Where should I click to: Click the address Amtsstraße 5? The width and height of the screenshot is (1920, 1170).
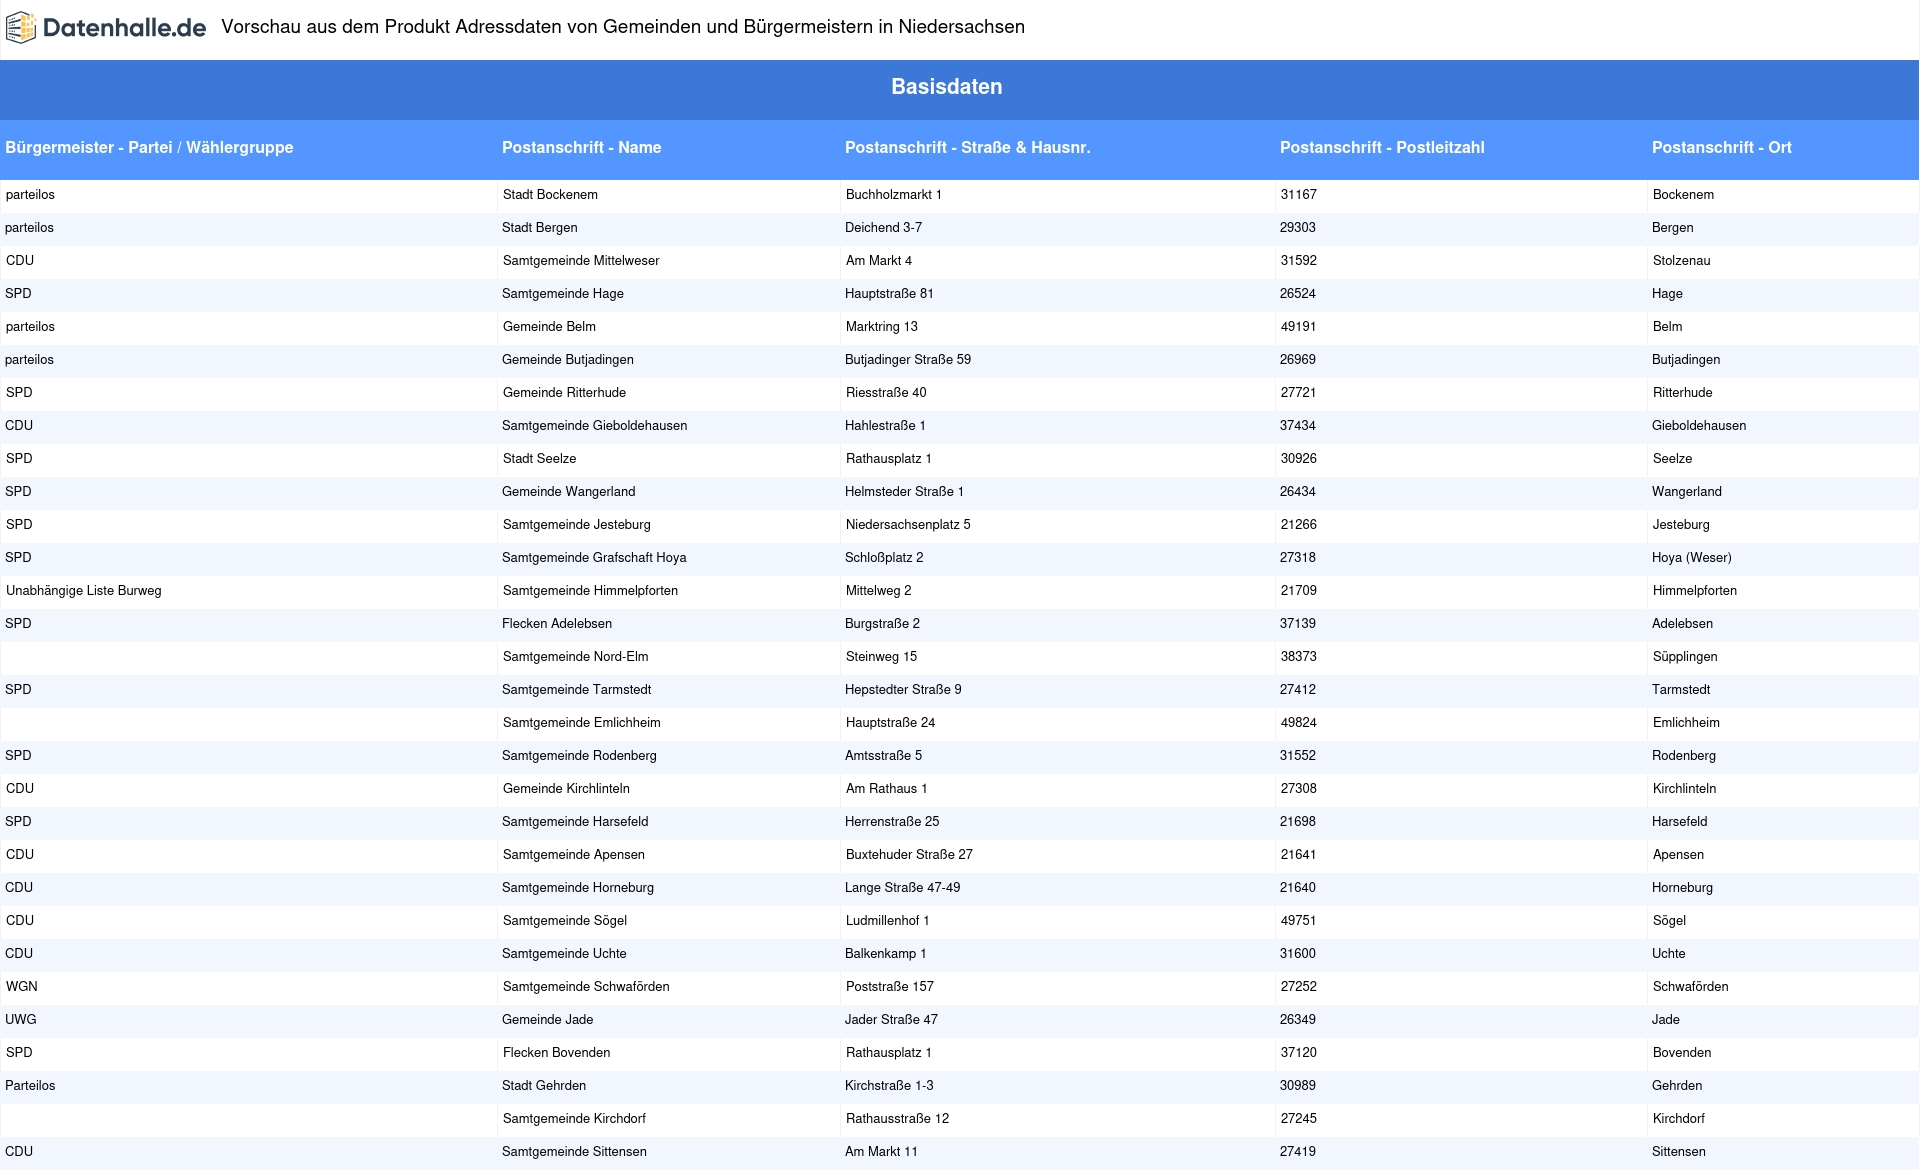(884, 756)
